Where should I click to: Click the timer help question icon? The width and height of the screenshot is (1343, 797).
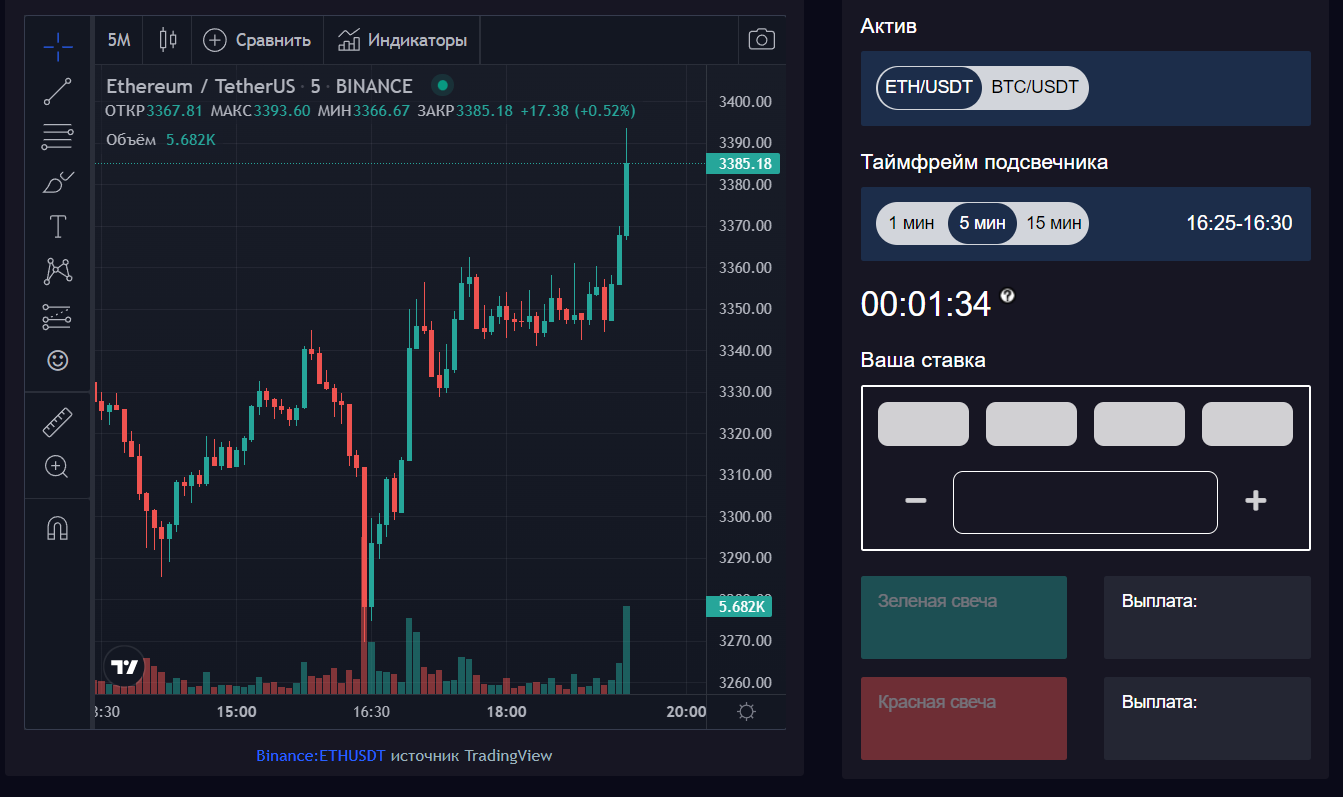coord(1008,295)
